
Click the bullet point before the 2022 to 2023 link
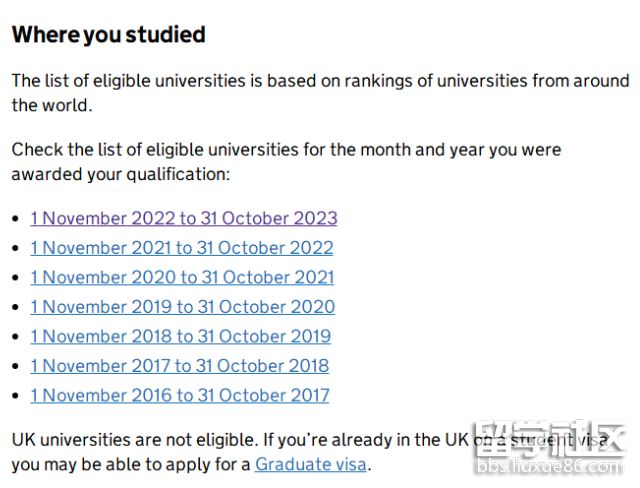point(16,219)
